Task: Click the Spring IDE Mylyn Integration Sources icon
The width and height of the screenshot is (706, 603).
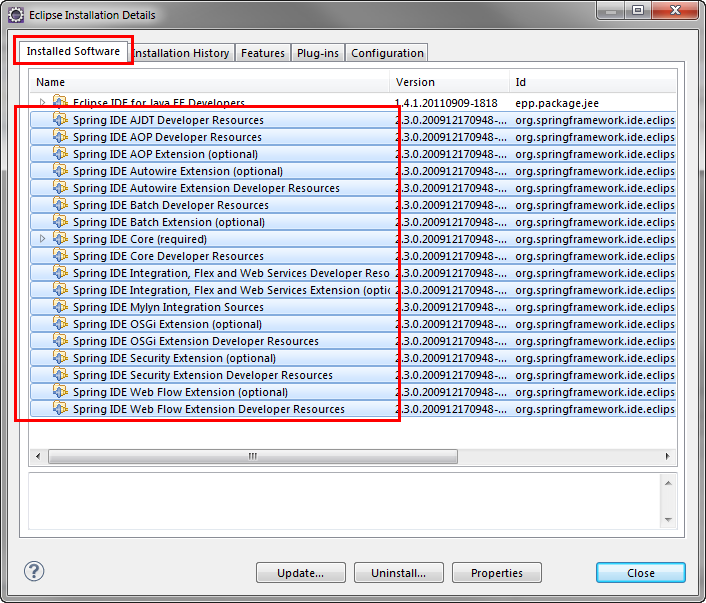Action: coord(60,307)
